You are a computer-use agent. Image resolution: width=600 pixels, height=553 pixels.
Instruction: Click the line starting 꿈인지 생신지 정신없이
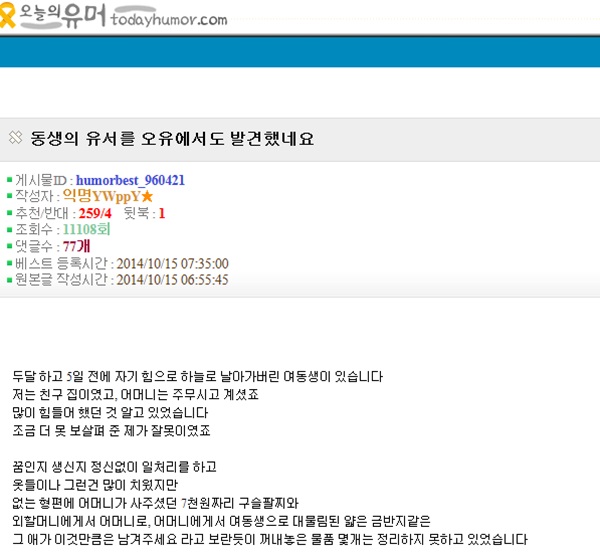(114, 467)
